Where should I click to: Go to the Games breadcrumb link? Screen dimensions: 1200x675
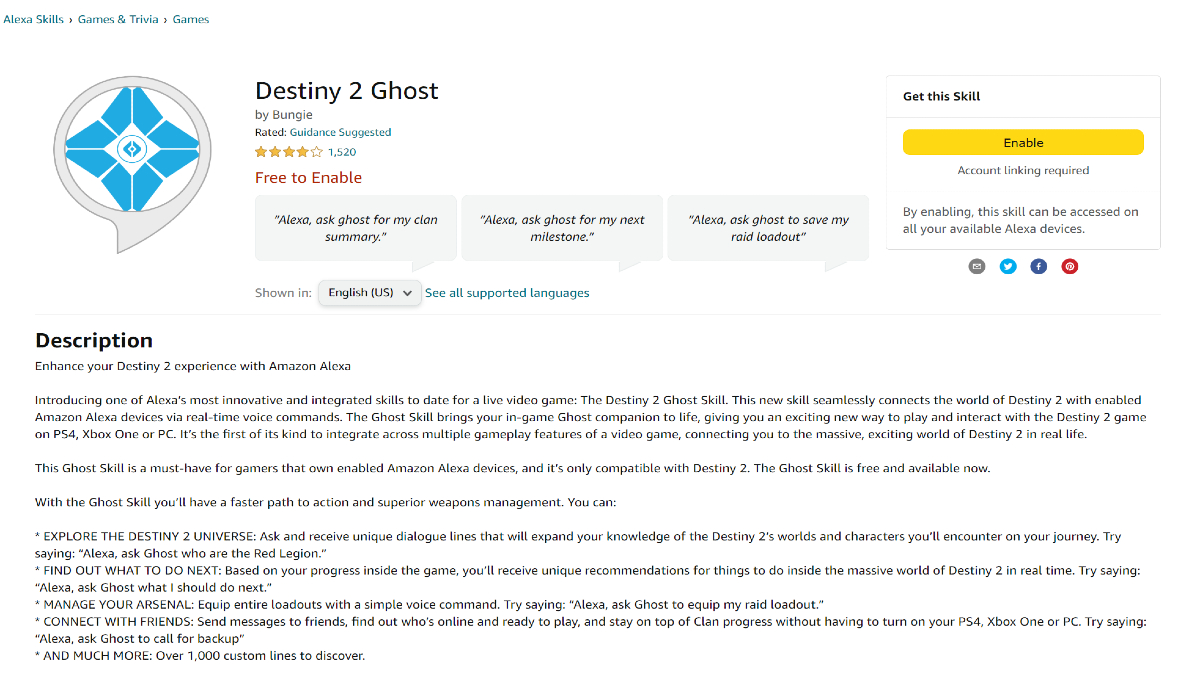tap(190, 18)
